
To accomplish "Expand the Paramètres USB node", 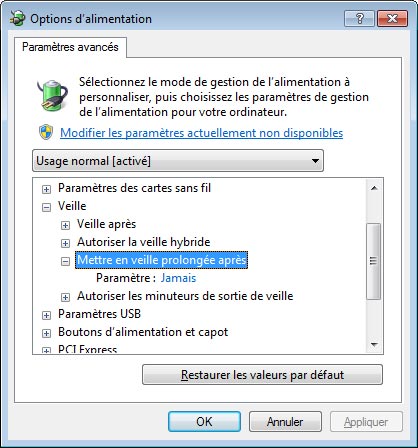I will (x=46, y=315).
